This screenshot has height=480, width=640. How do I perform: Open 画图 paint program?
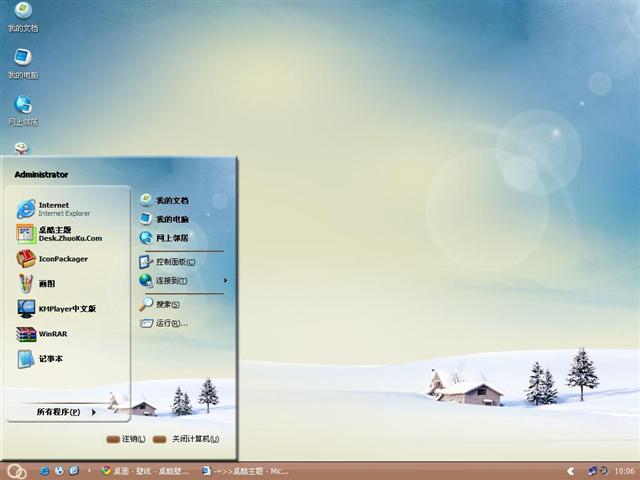click(x=36, y=283)
